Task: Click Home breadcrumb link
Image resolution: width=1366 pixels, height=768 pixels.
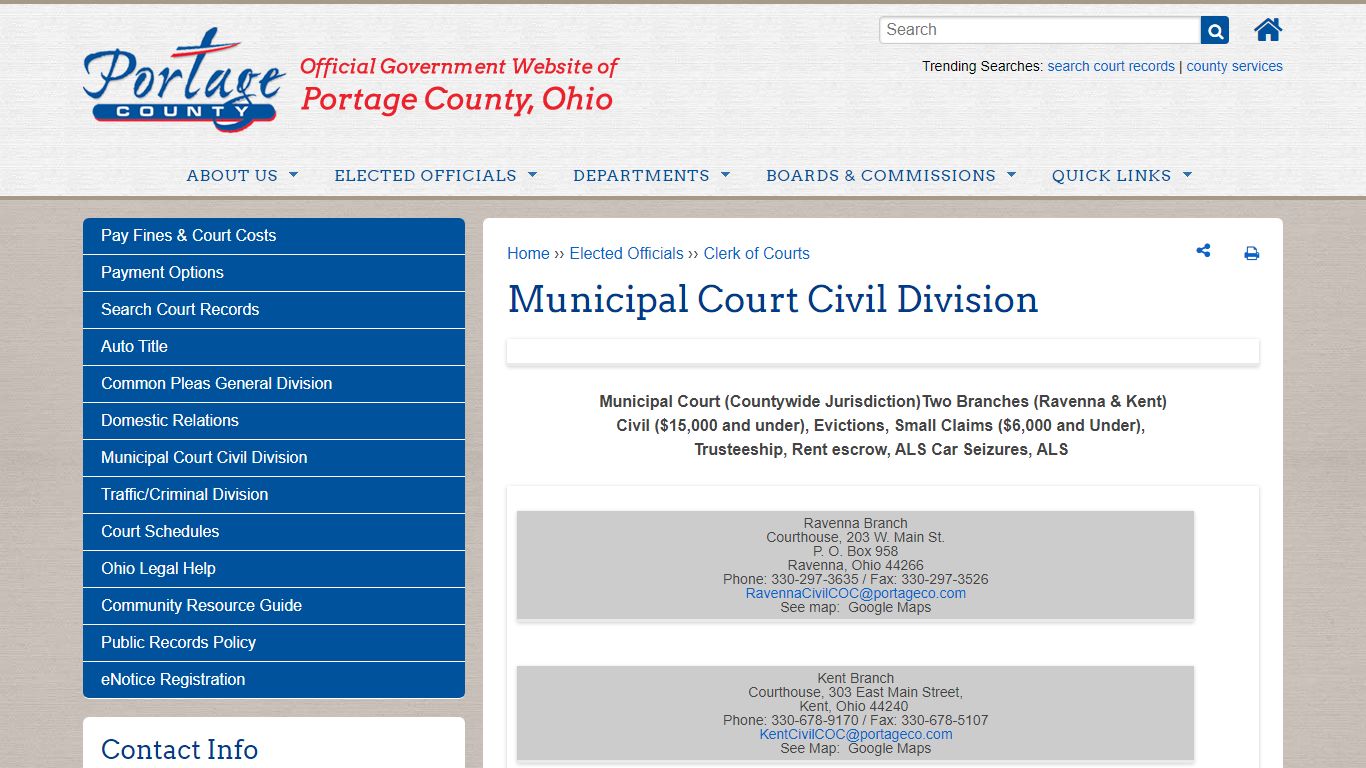Action: [528, 253]
